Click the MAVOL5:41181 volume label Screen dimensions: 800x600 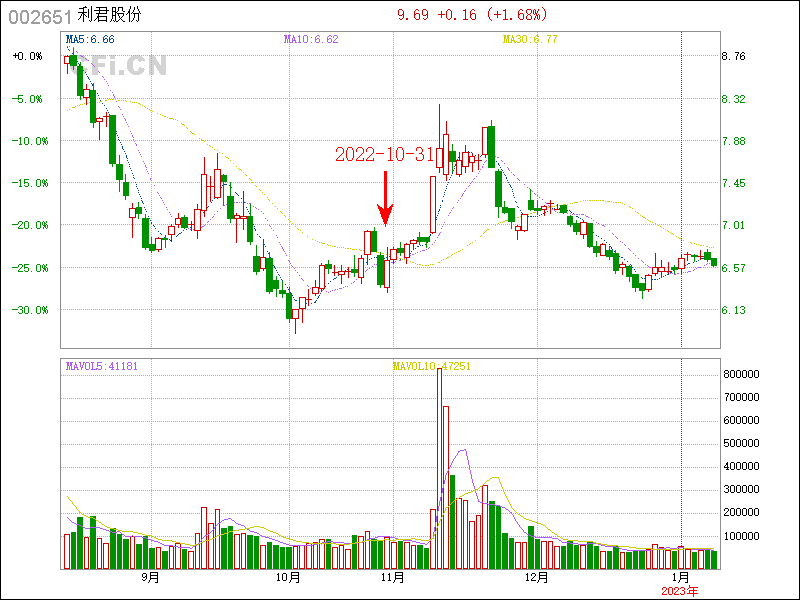click(101, 366)
